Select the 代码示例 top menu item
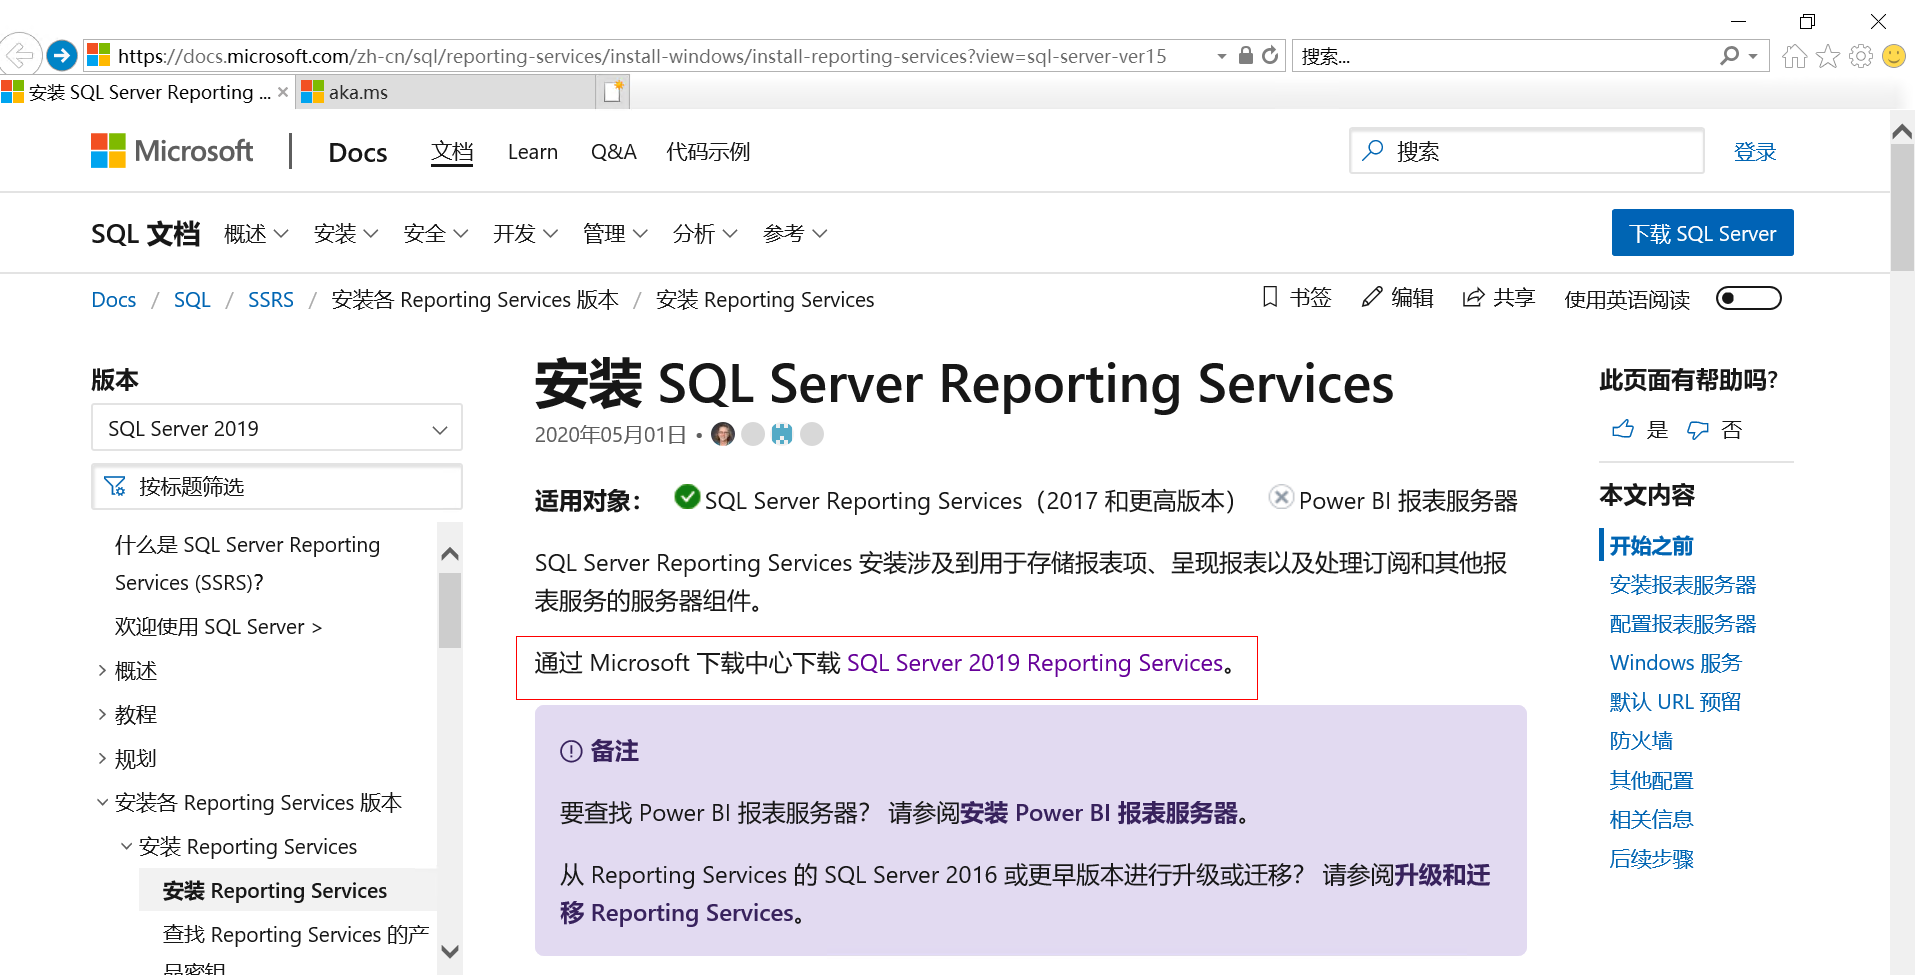The width and height of the screenshot is (1915, 975). tap(708, 152)
